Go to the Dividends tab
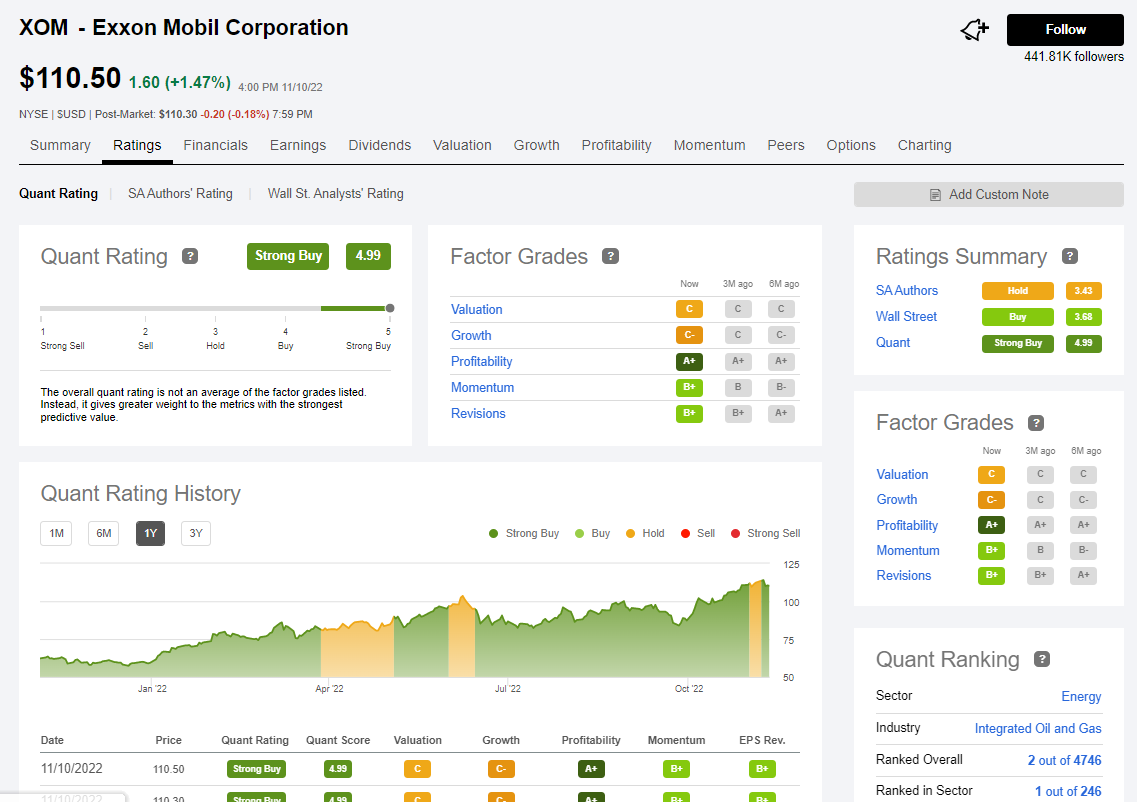The height and width of the screenshot is (802, 1137). [379, 145]
